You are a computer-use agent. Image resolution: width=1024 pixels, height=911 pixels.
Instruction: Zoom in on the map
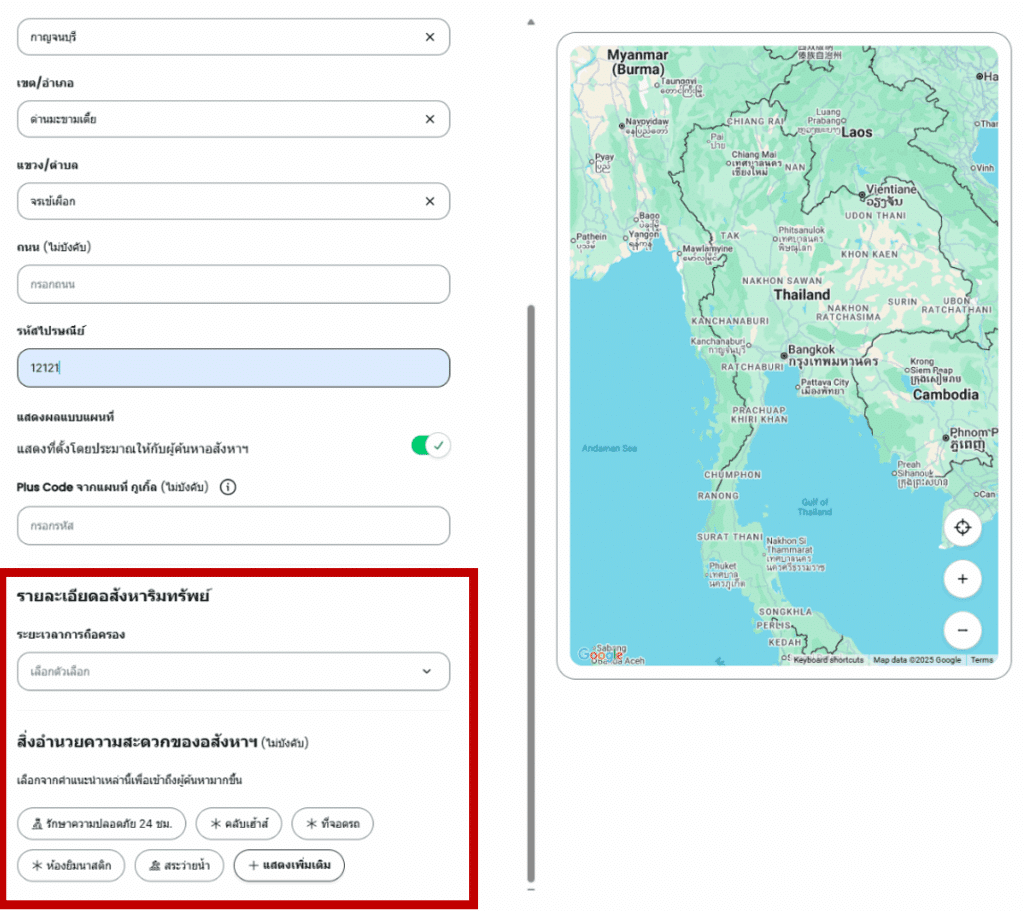point(962,579)
